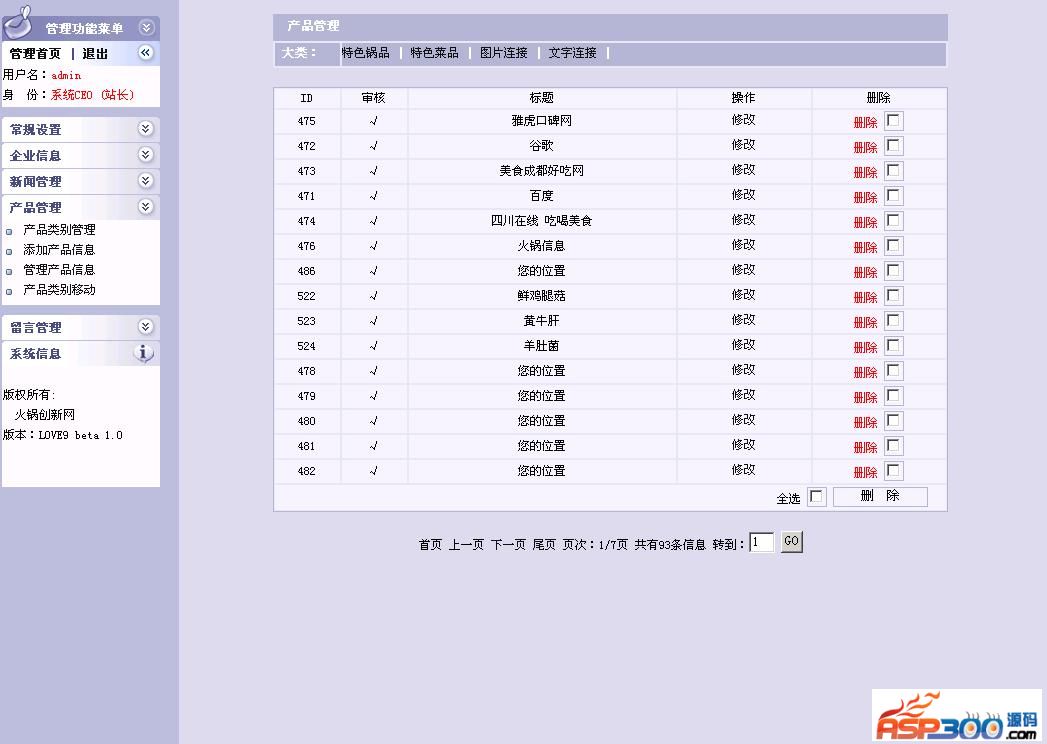Select the 特色菜品 category
The image size is (1047, 744).
click(435, 53)
